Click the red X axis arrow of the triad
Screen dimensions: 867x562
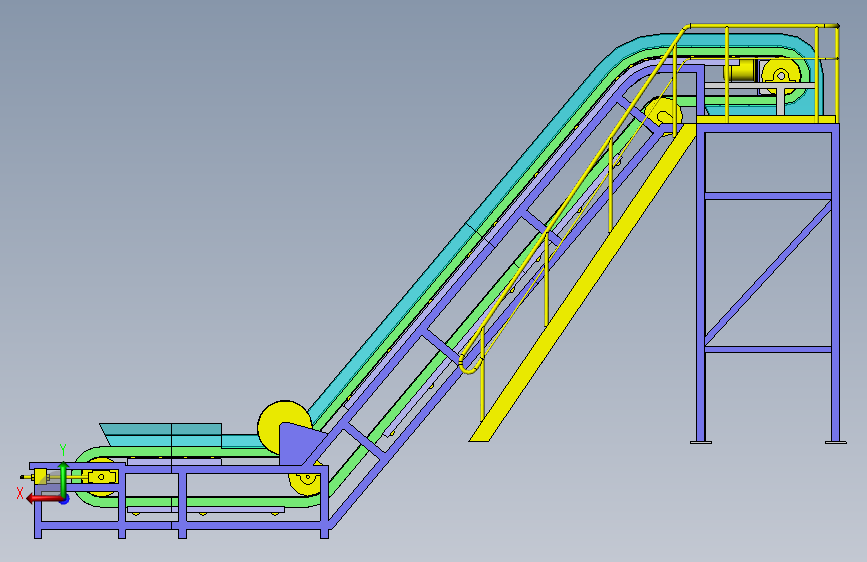point(43,498)
